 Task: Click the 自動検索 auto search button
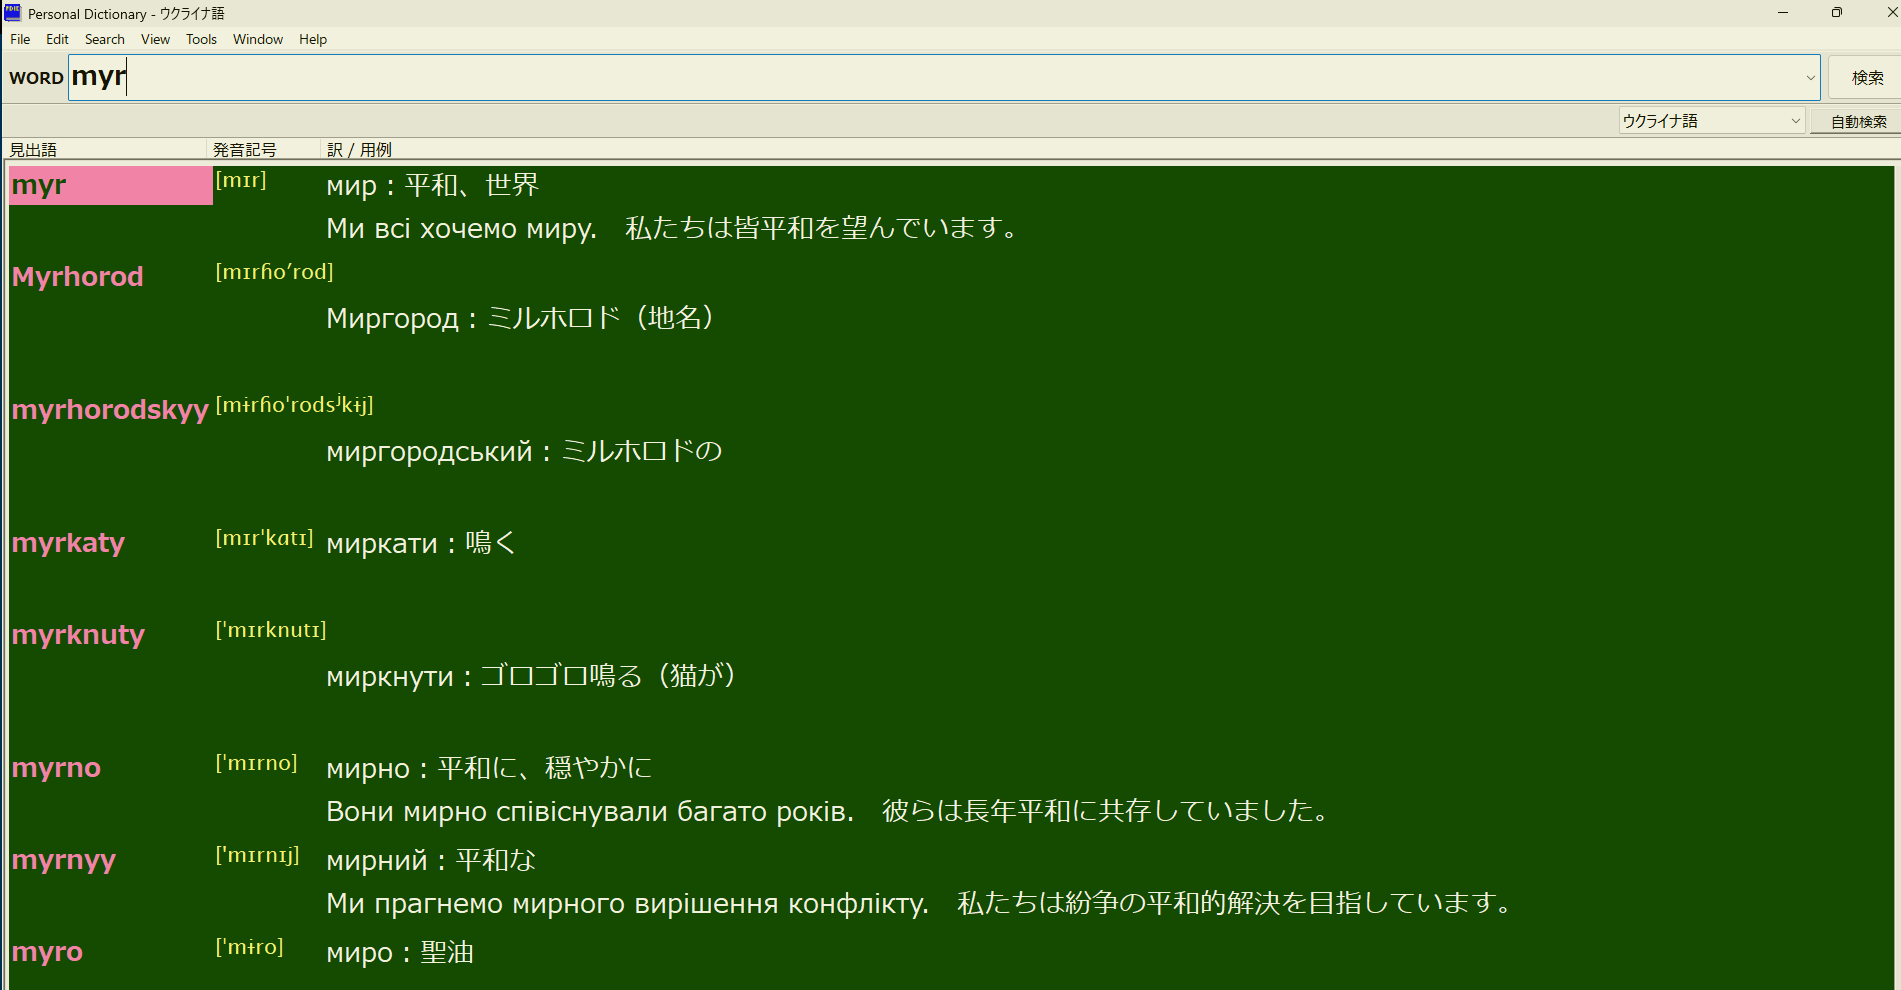pyautogui.click(x=1858, y=121)
